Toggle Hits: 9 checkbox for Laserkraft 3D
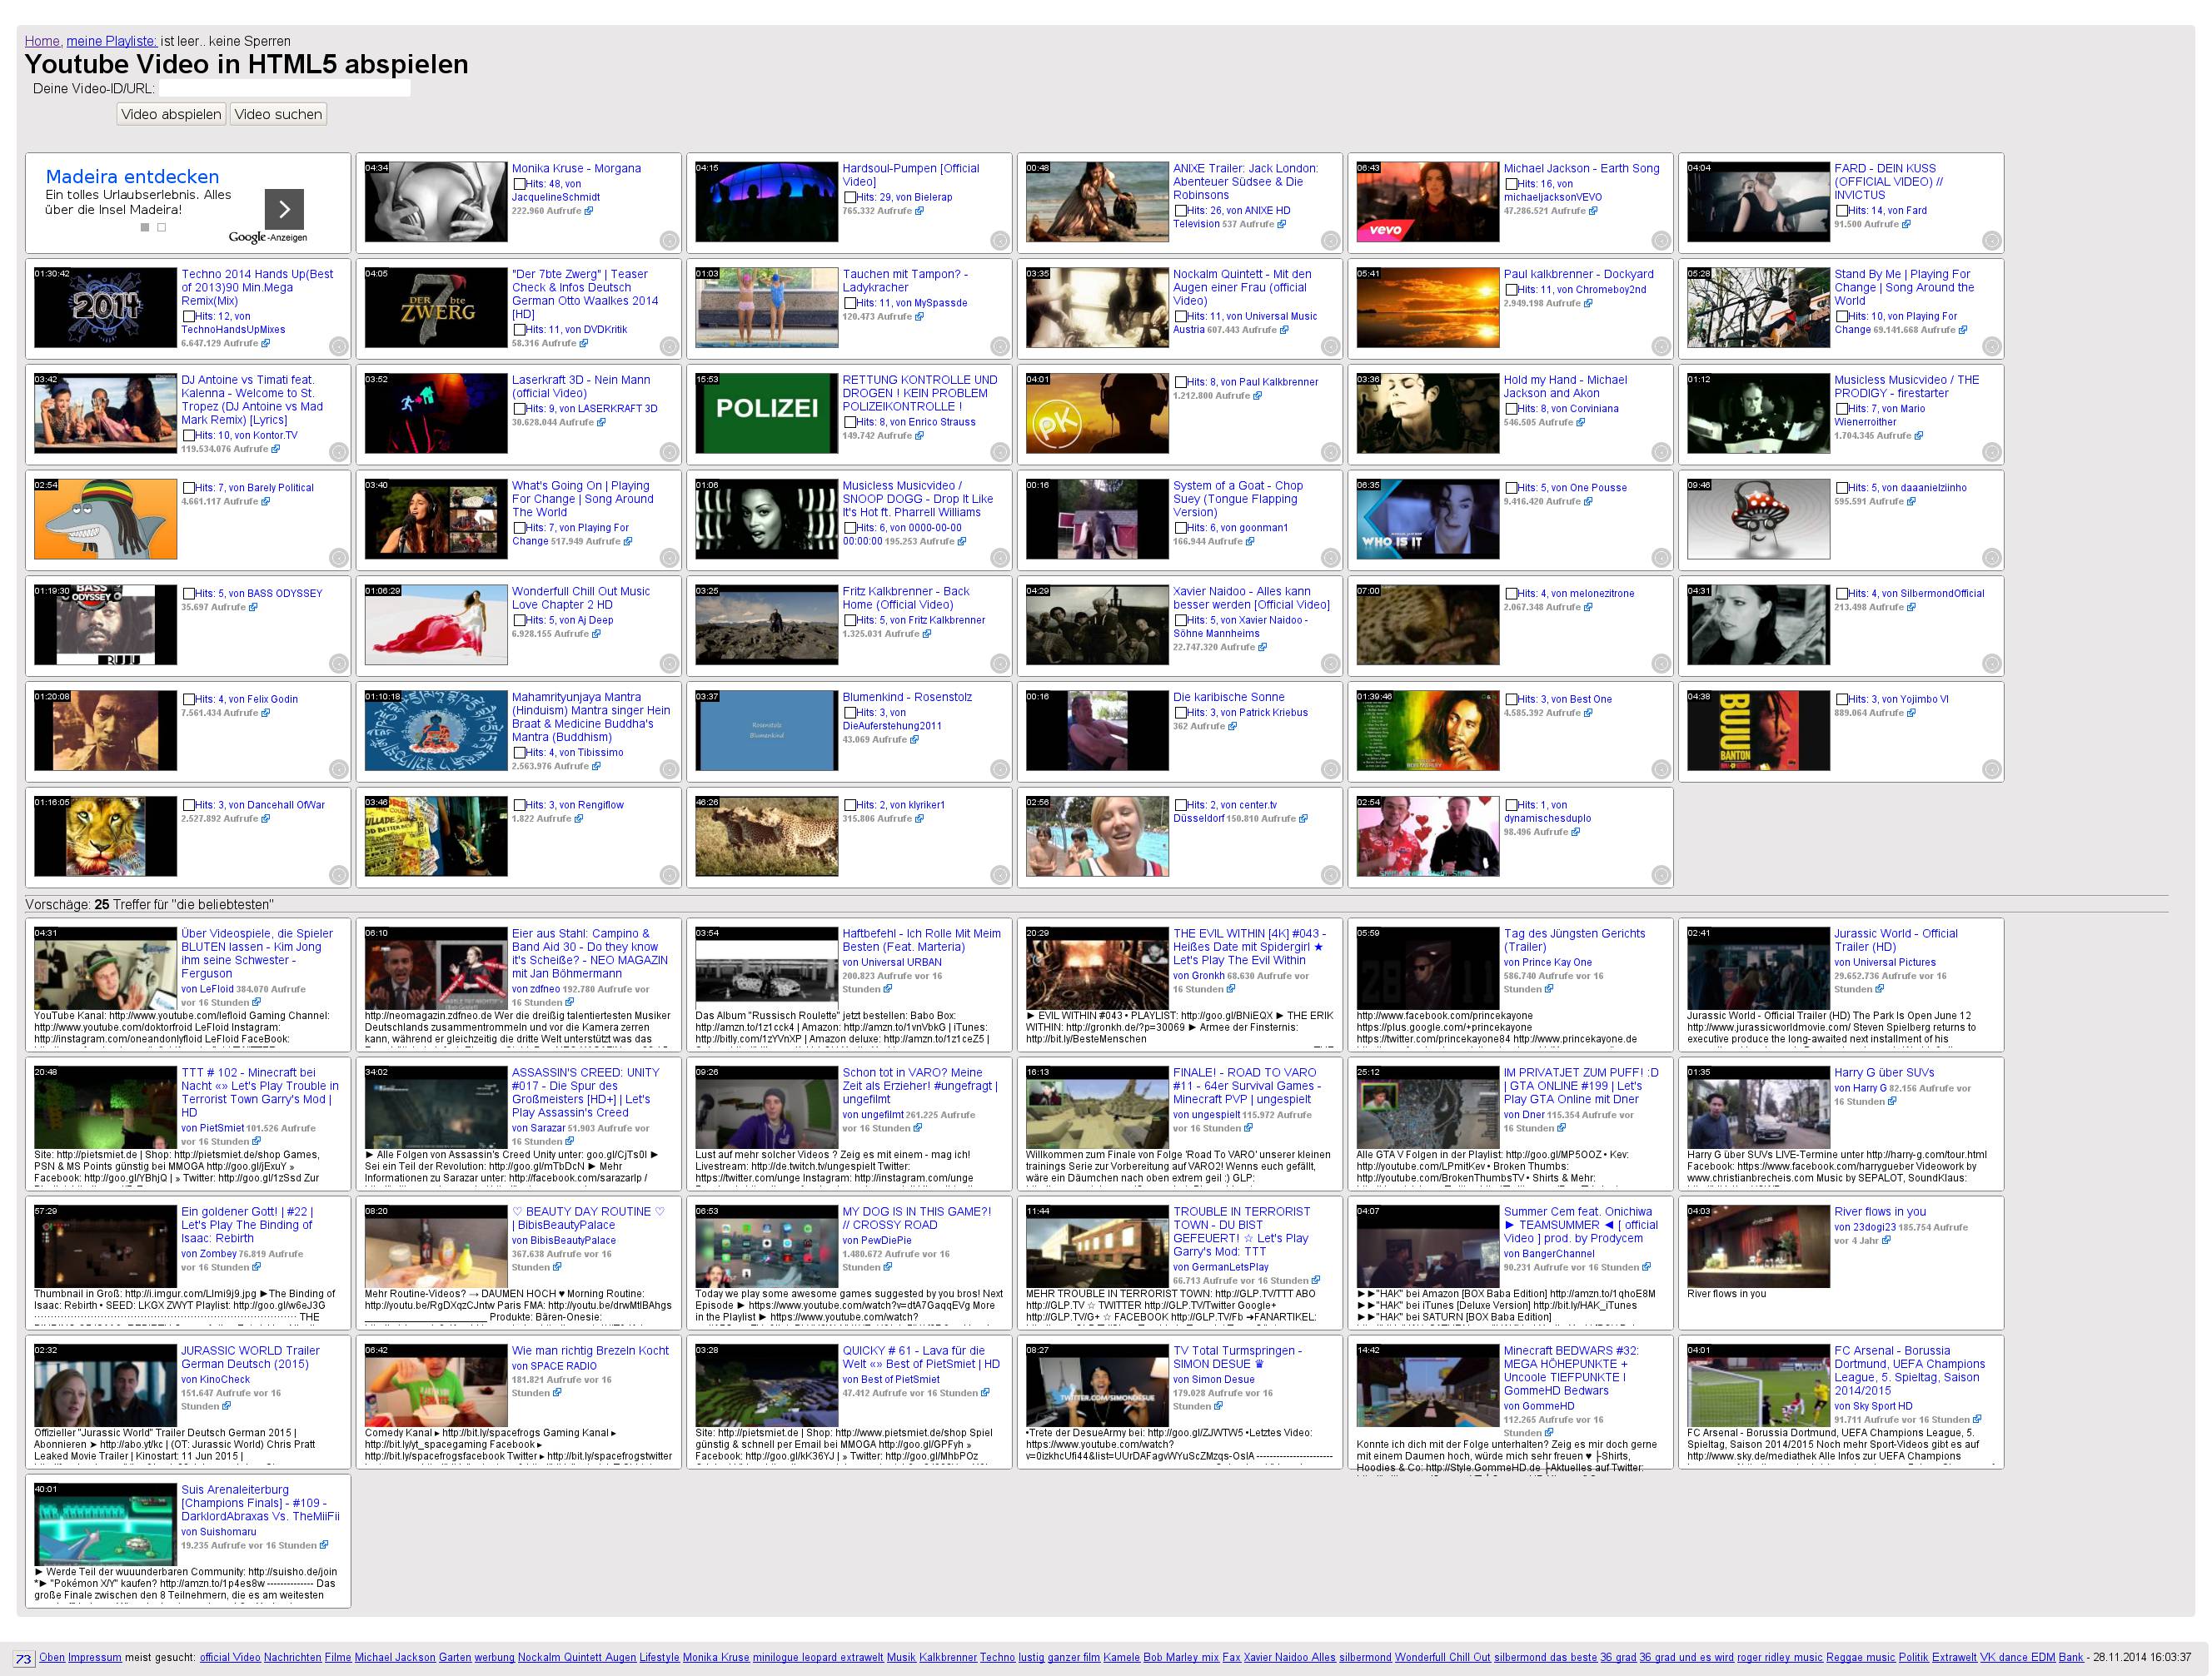Image resolution: width=2212 pixels, height=1676 pixels. pyautogui.click(x=520, y=409)
